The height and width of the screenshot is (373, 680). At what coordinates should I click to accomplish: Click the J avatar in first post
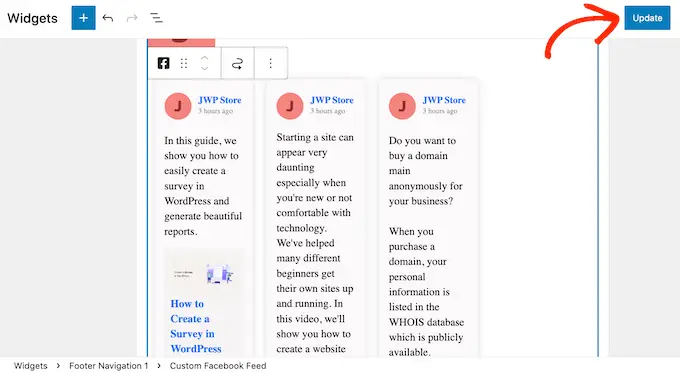(178, 106)
